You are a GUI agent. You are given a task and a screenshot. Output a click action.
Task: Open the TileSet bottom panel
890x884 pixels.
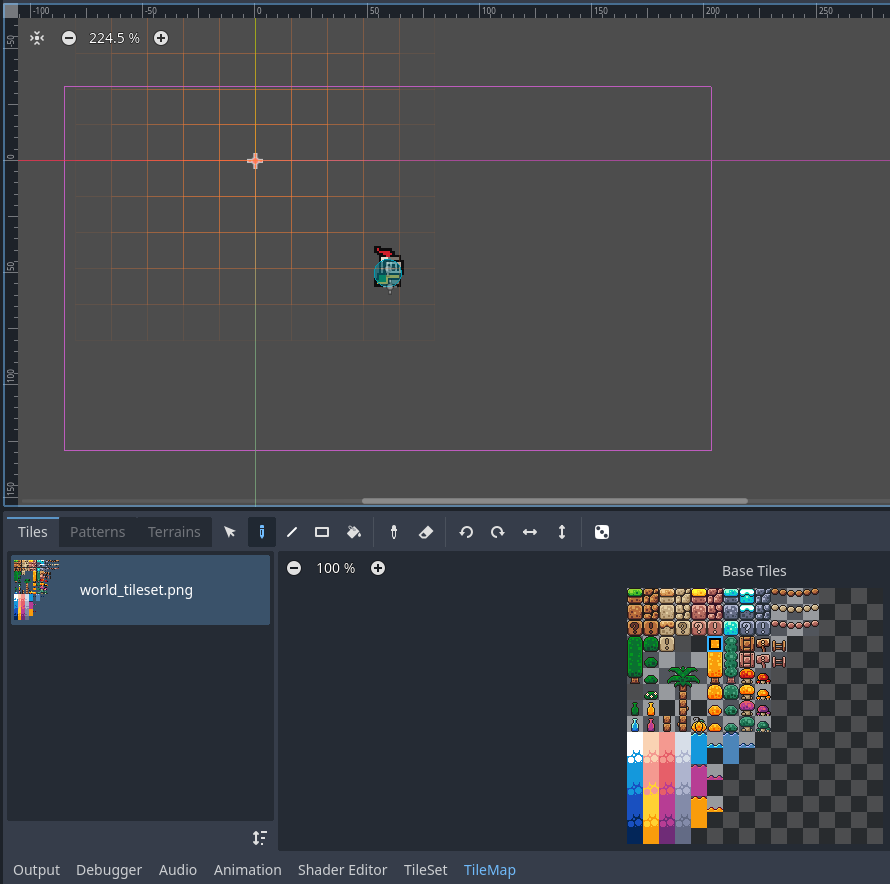pos(425,870)
